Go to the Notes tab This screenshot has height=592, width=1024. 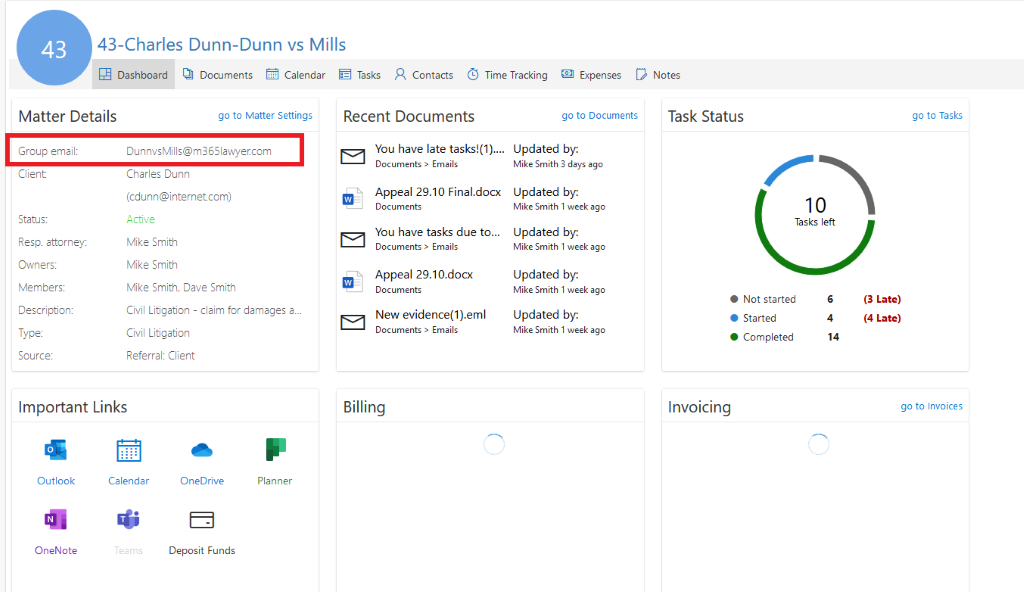657,75
